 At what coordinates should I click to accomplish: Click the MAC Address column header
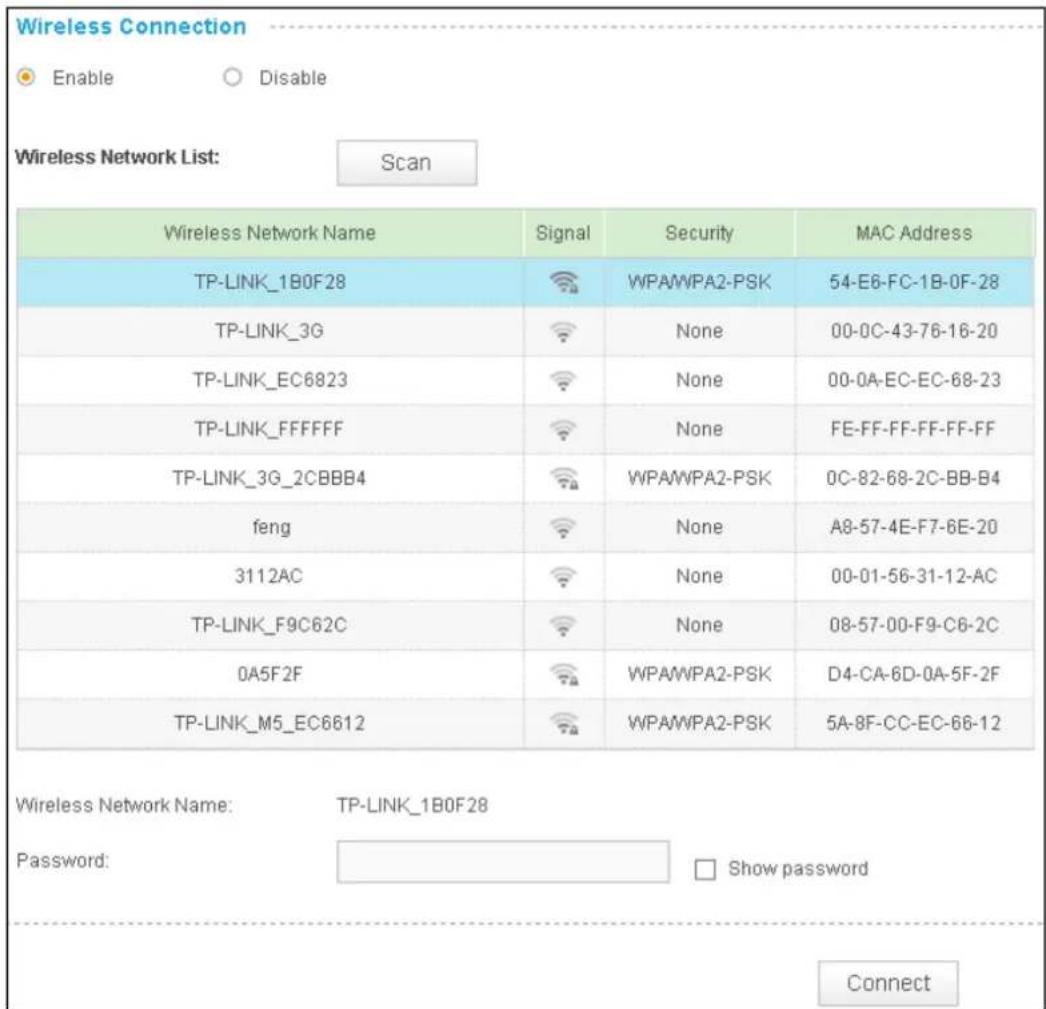tap(914, 233)
